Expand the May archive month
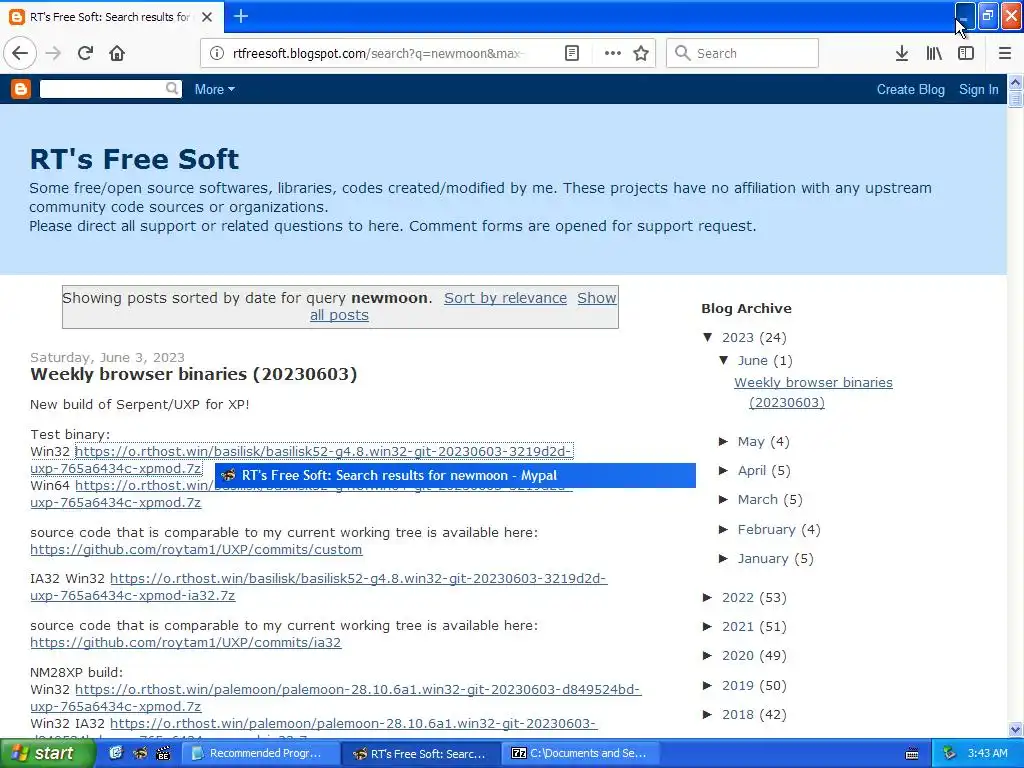 pyautogui.click(x=724, y=441)
